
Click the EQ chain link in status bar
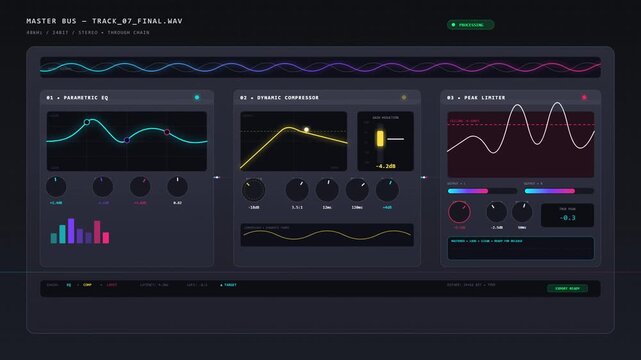69,285
